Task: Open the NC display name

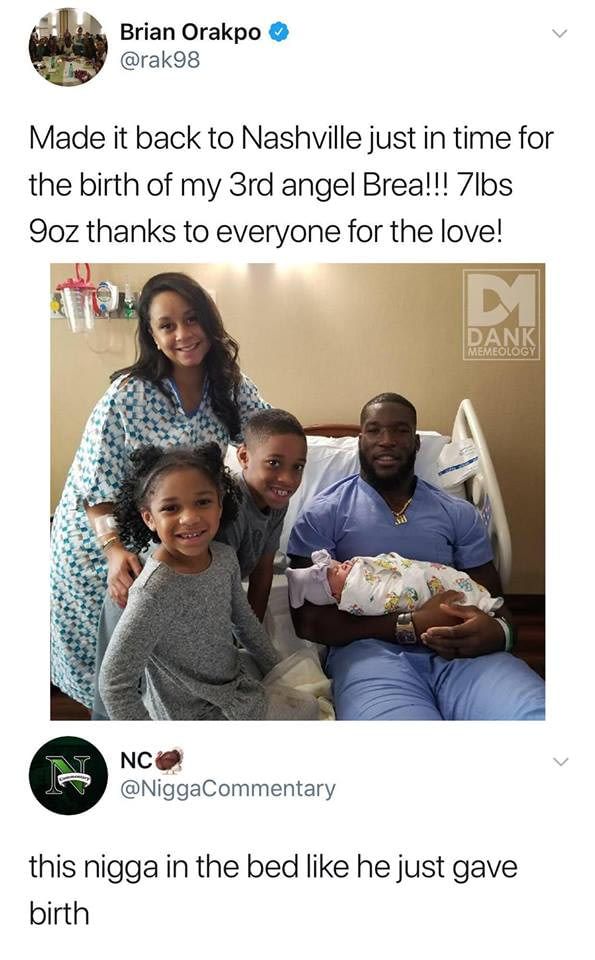Action: click(x=137, y=760)
